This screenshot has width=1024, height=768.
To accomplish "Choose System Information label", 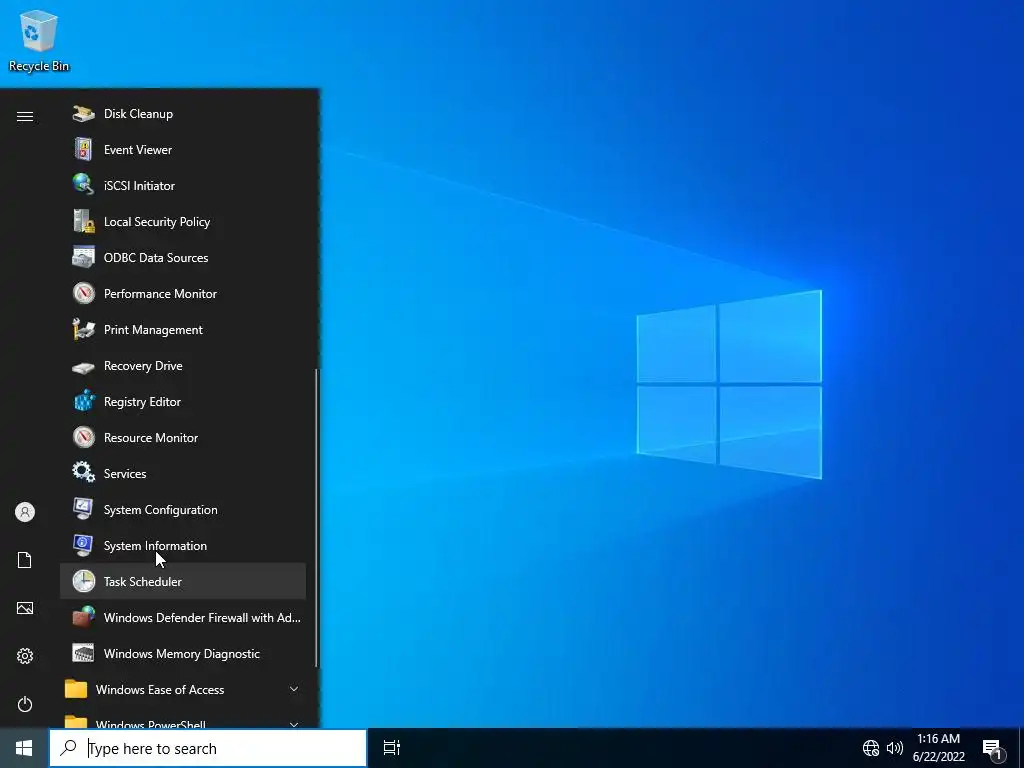I will click(155, 545).
